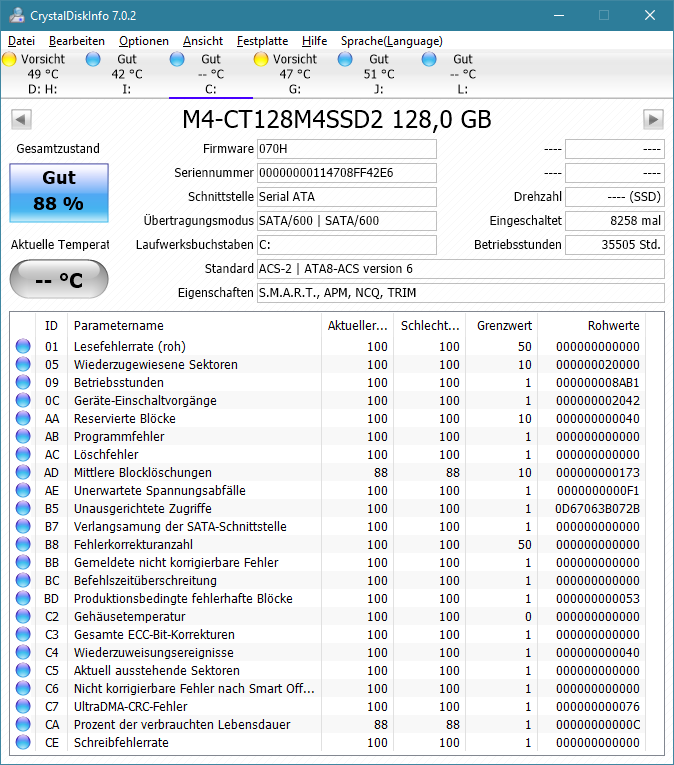
Task: Open the Optionen menu
Action: [143, 41]
